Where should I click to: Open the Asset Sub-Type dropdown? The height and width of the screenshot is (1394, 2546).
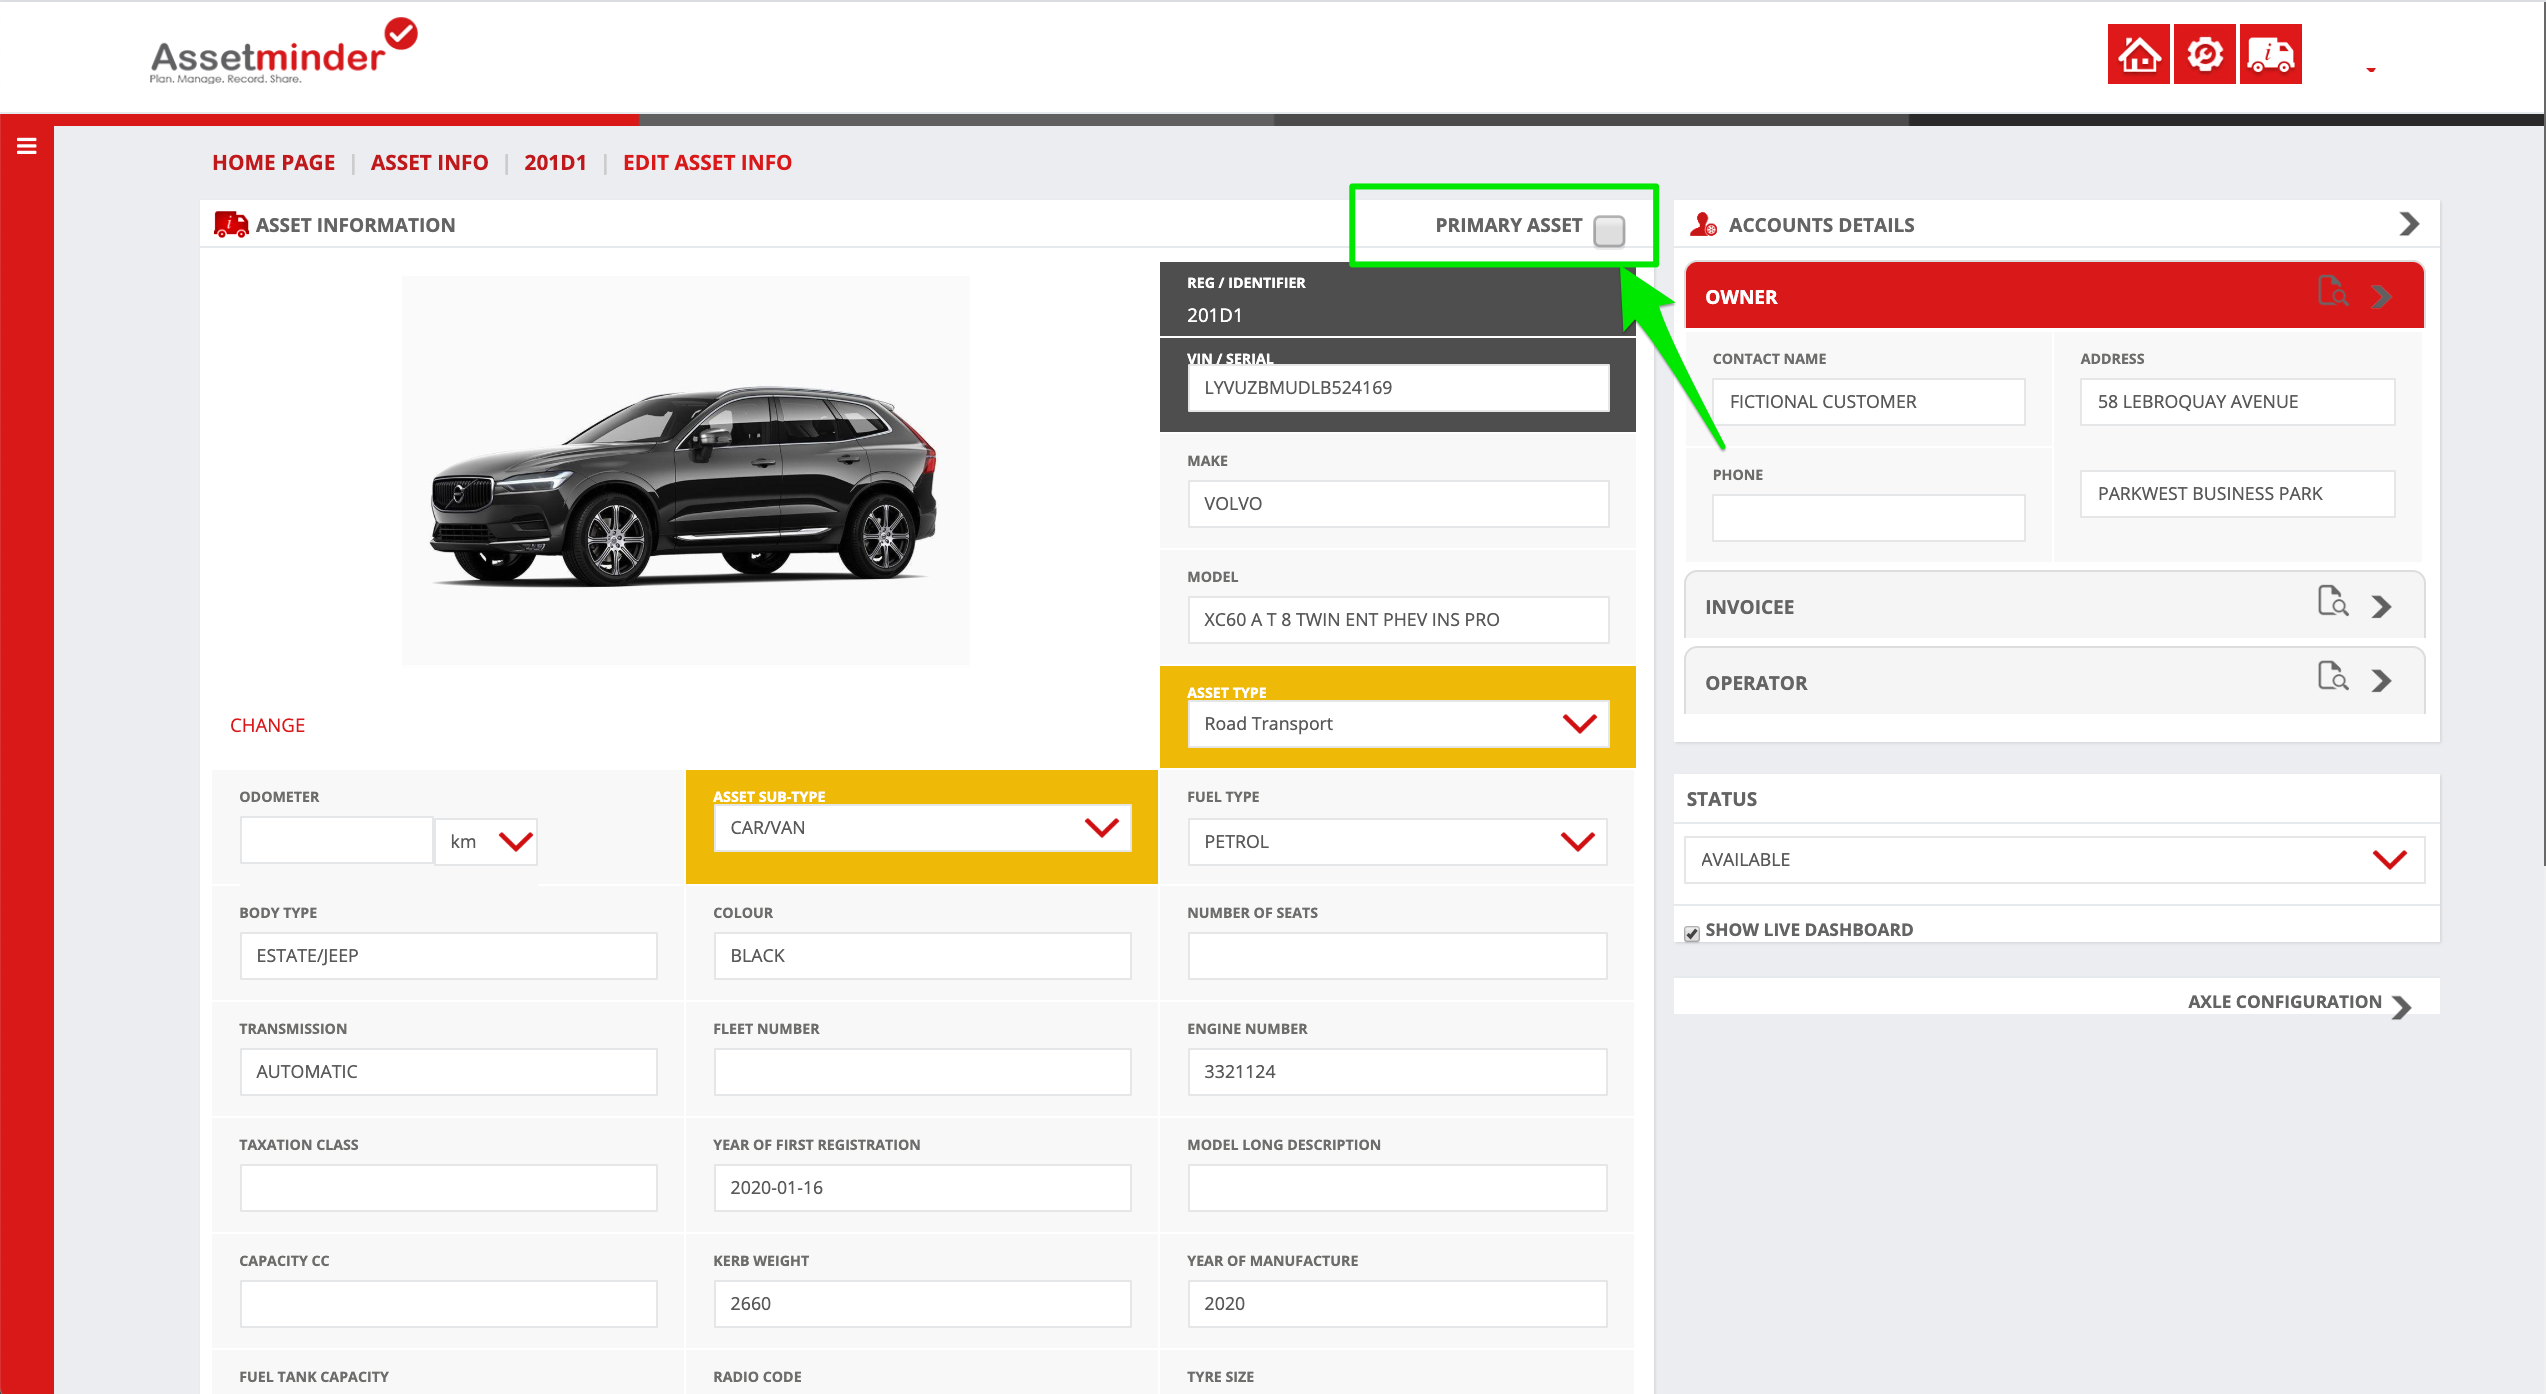pyautogui.click(x=922, y=828)
